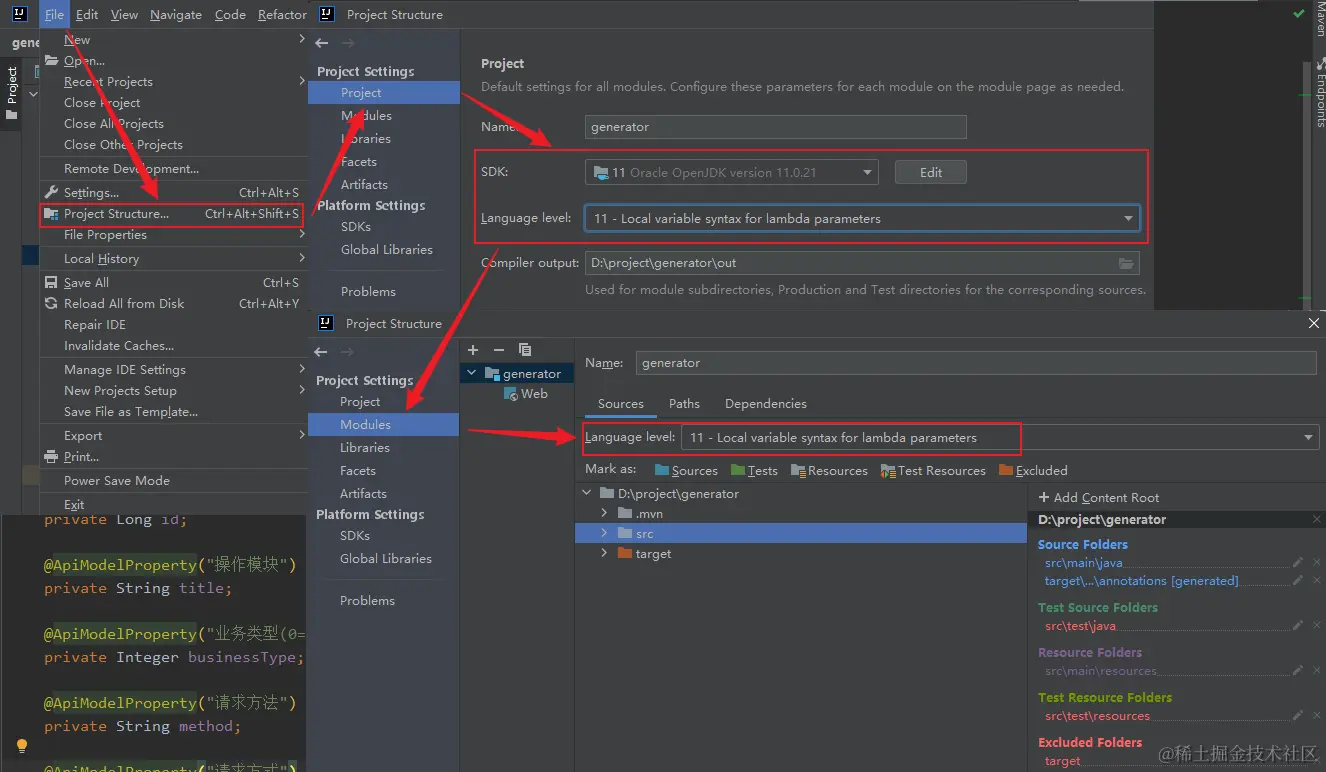Mark selected folder as Tests
The image size is (1326, 772).
point(754,470)
